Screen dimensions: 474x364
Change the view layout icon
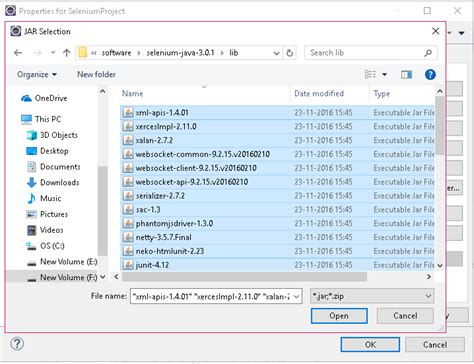click(370, 74)
